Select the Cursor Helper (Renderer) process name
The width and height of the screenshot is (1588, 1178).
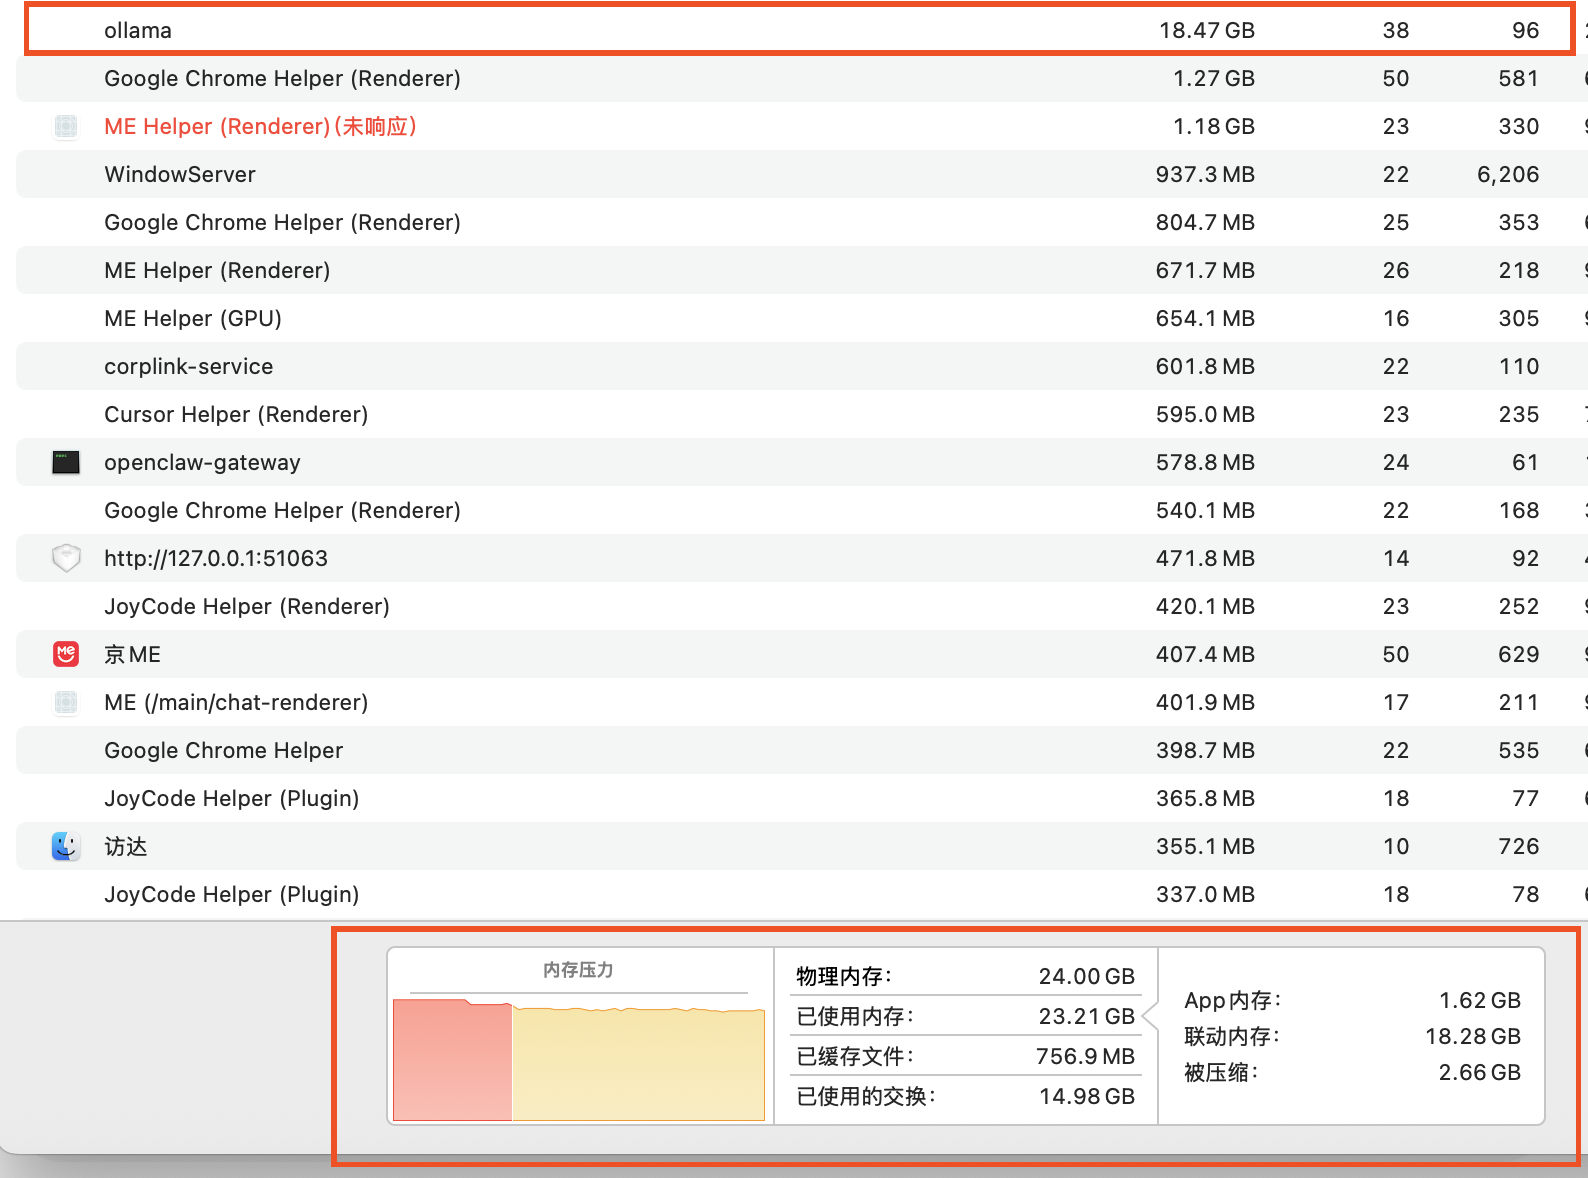click(236, 414)
